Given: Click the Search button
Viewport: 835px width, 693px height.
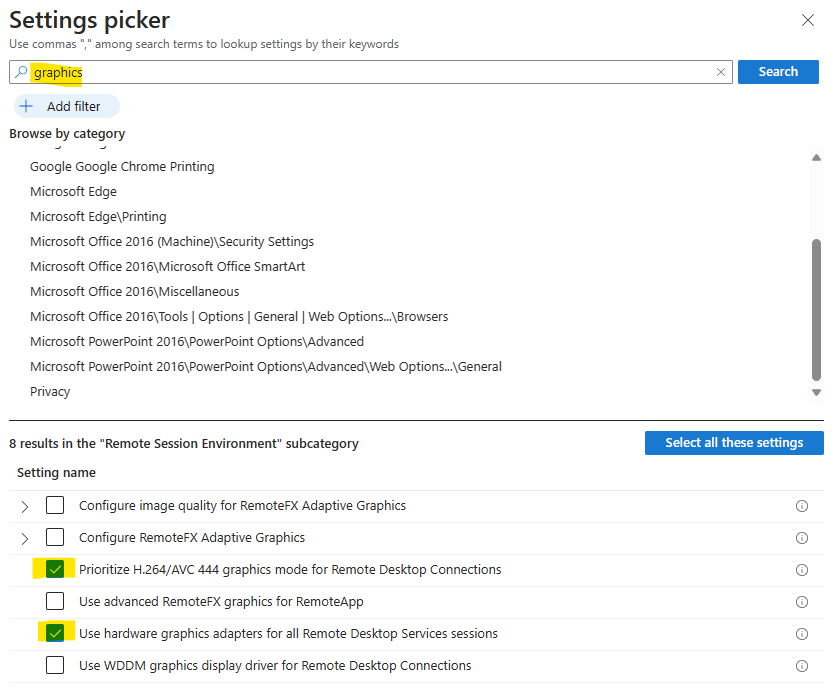Looking at the screenshot, I should point(778,72).
